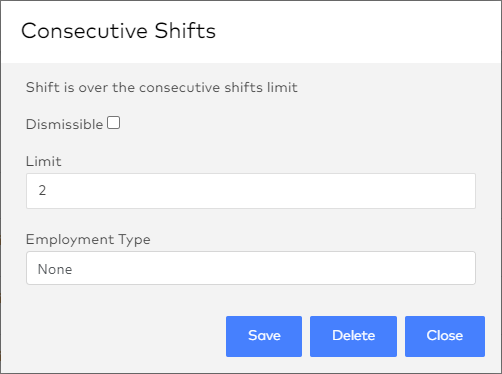Click the white header bar of dialog
Screen dimensions: 502x374
350,32
